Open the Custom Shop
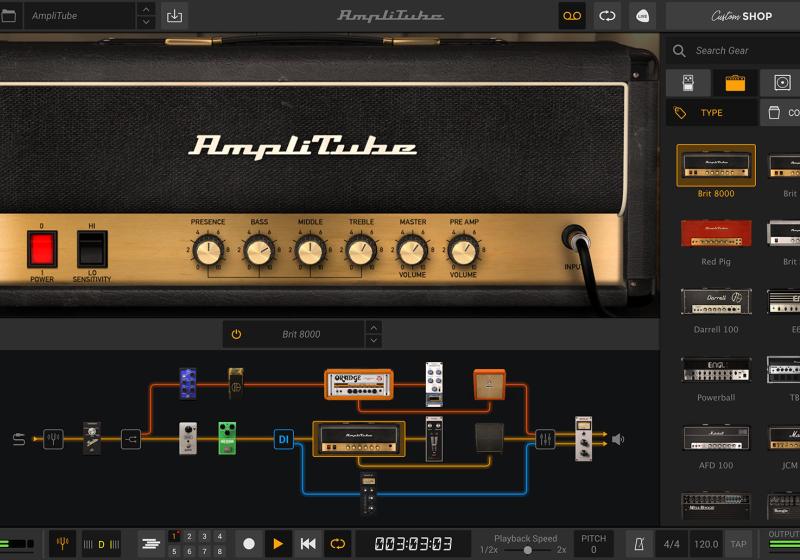Viewport: 800px width, 560px height. [x=741, y=15]
